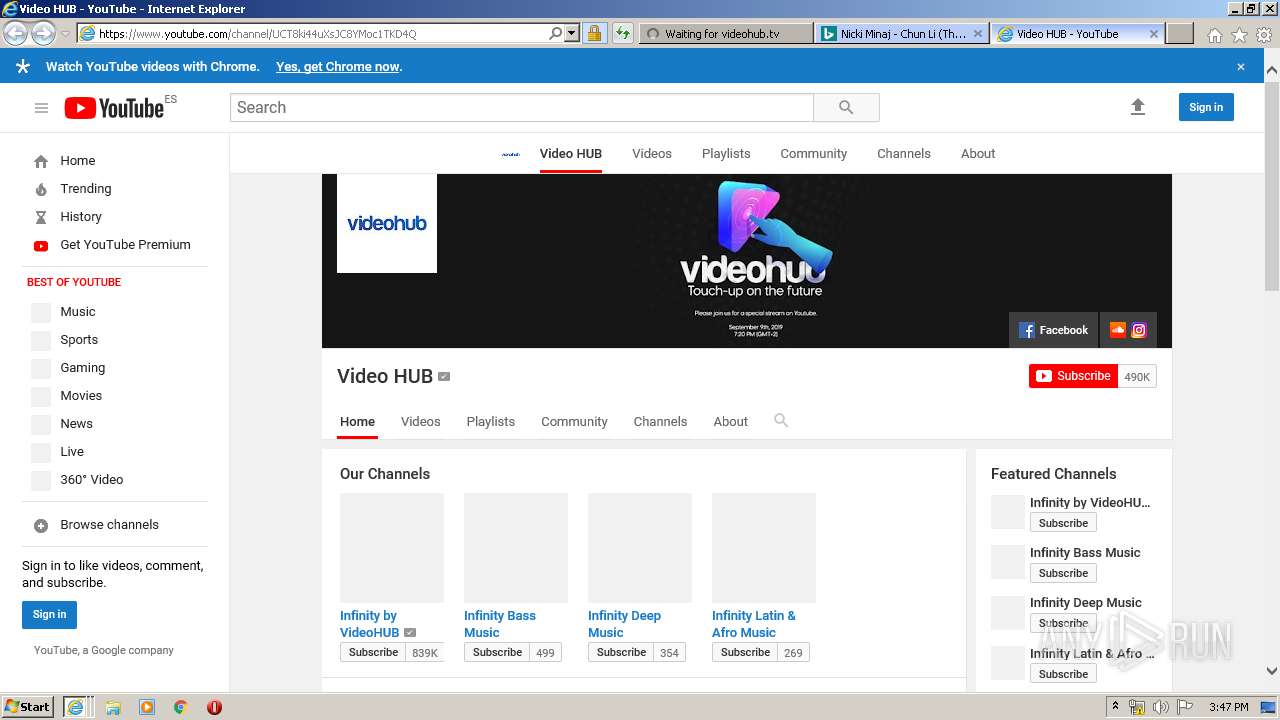Click the upload video icon
The width and height of the screenshot is (1280, 720).
(x=1137, y=107)
